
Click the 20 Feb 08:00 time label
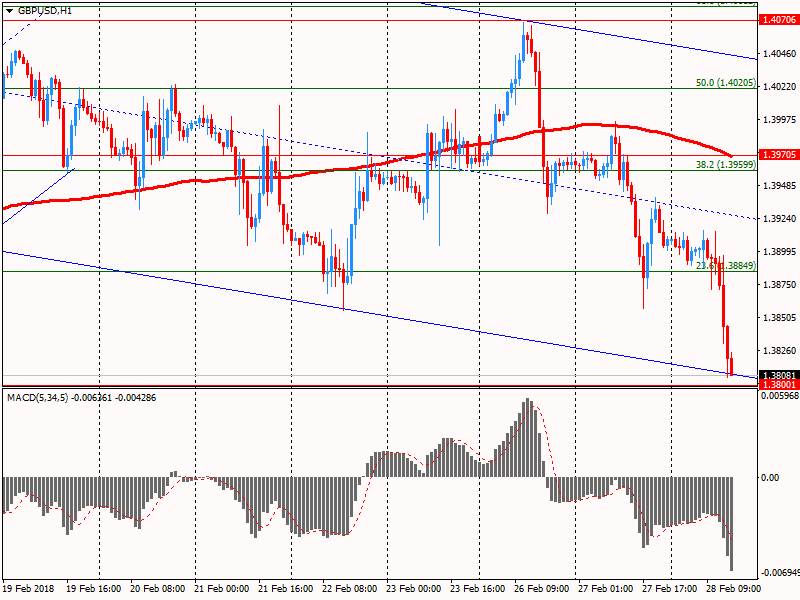pyautogui.click(x=158, y=588)
